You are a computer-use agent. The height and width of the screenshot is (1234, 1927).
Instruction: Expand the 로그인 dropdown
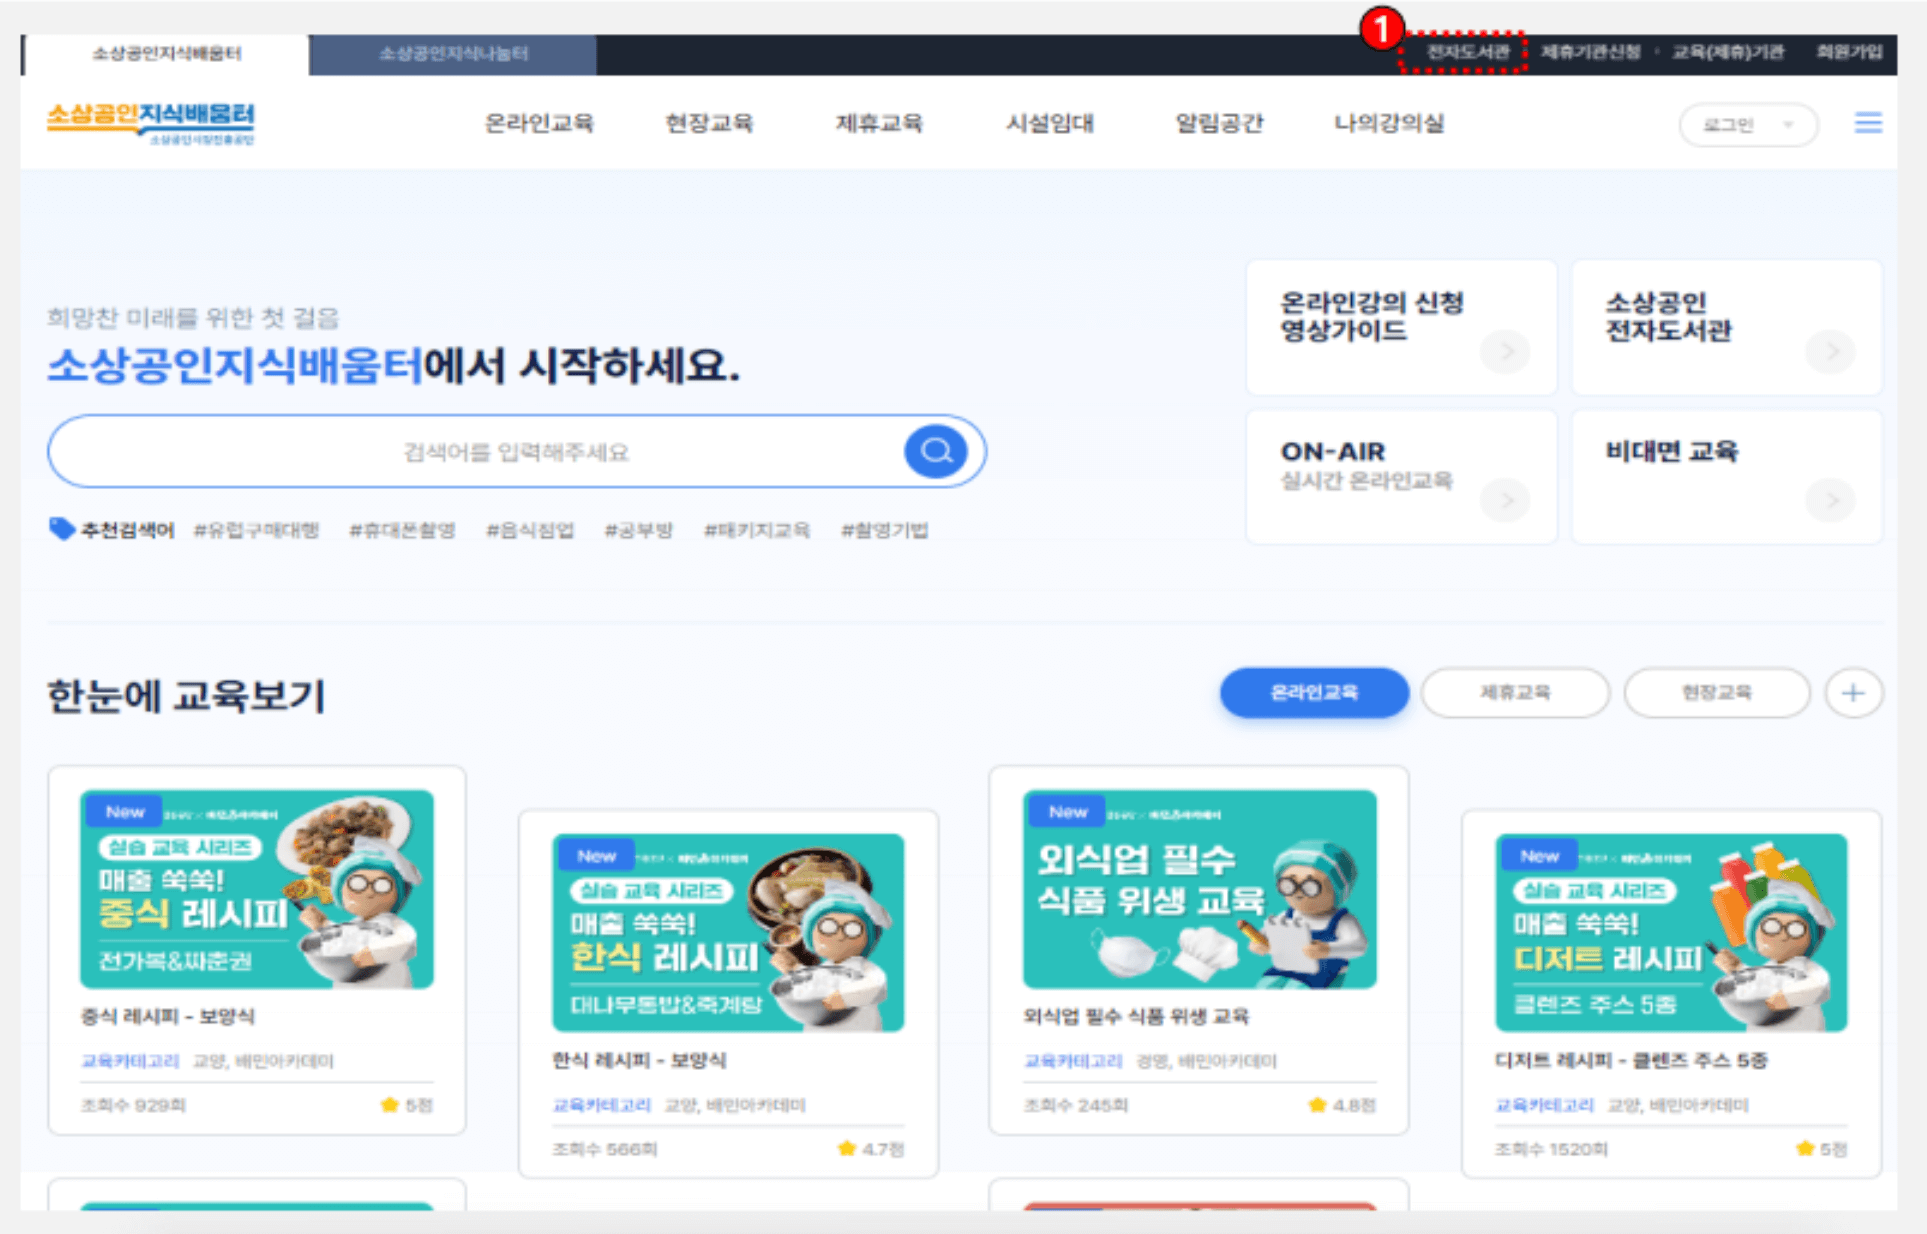(x=1747, y=125)
